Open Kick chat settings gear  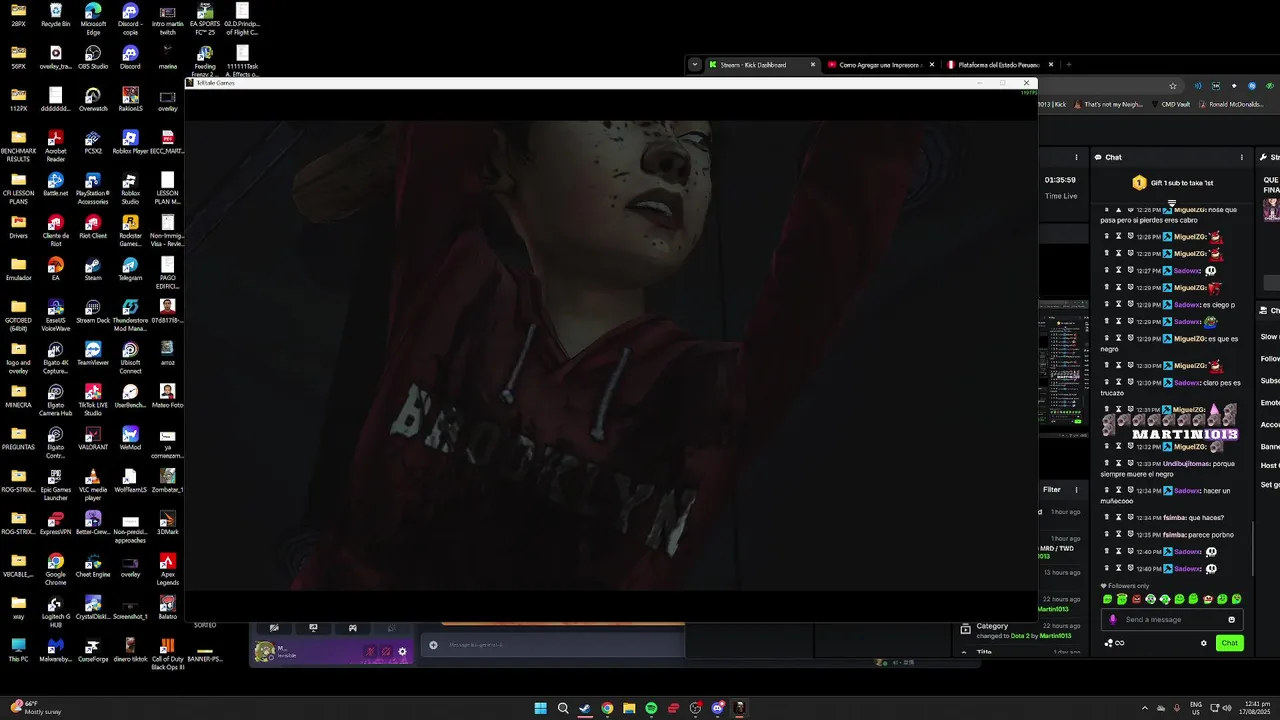pyautogui.click(x=1203, y=643)
